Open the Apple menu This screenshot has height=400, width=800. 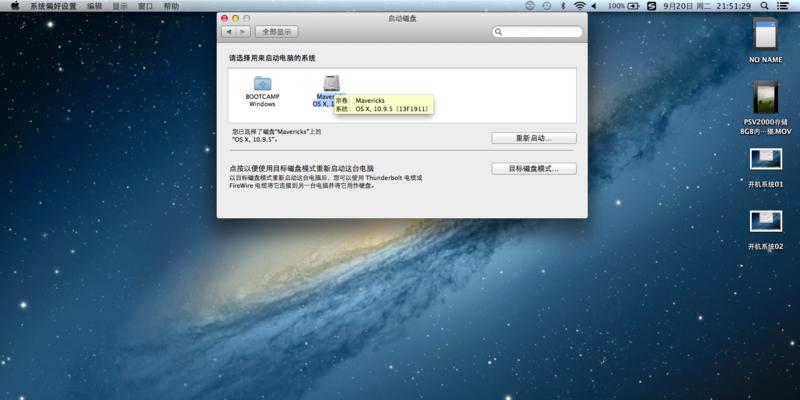[x=14, y=6]
